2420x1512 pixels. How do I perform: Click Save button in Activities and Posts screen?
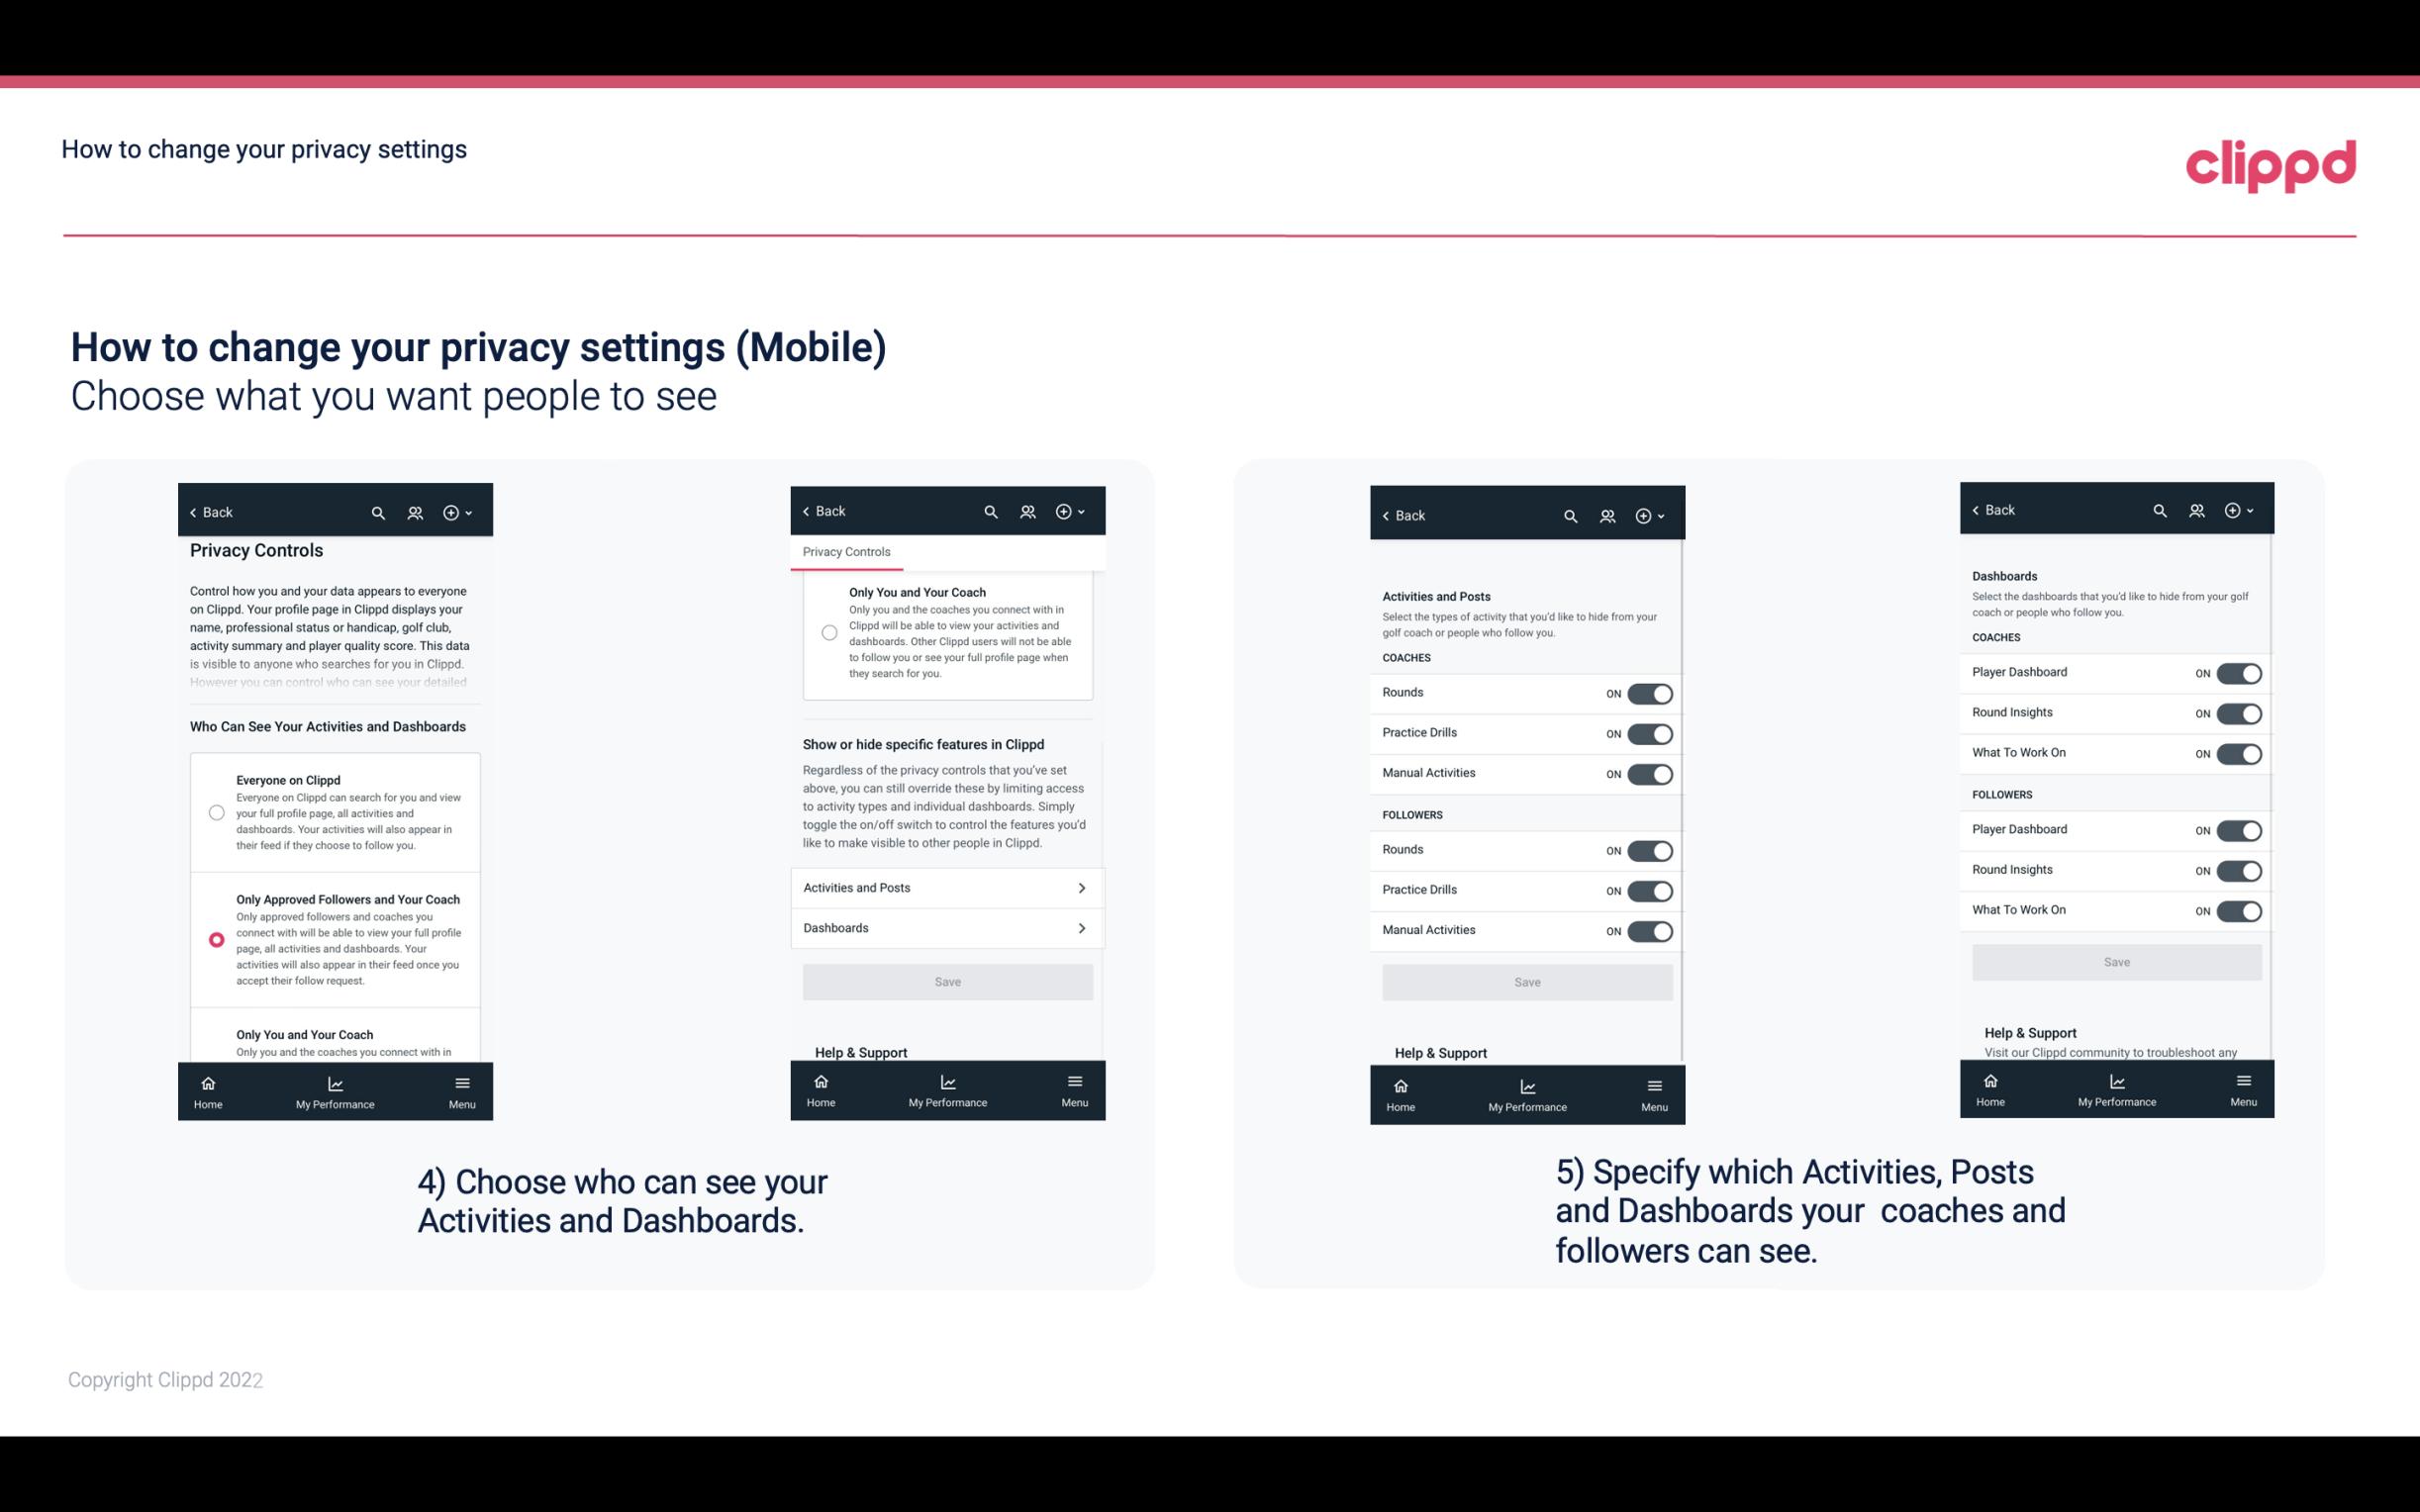click(1526, 981)
